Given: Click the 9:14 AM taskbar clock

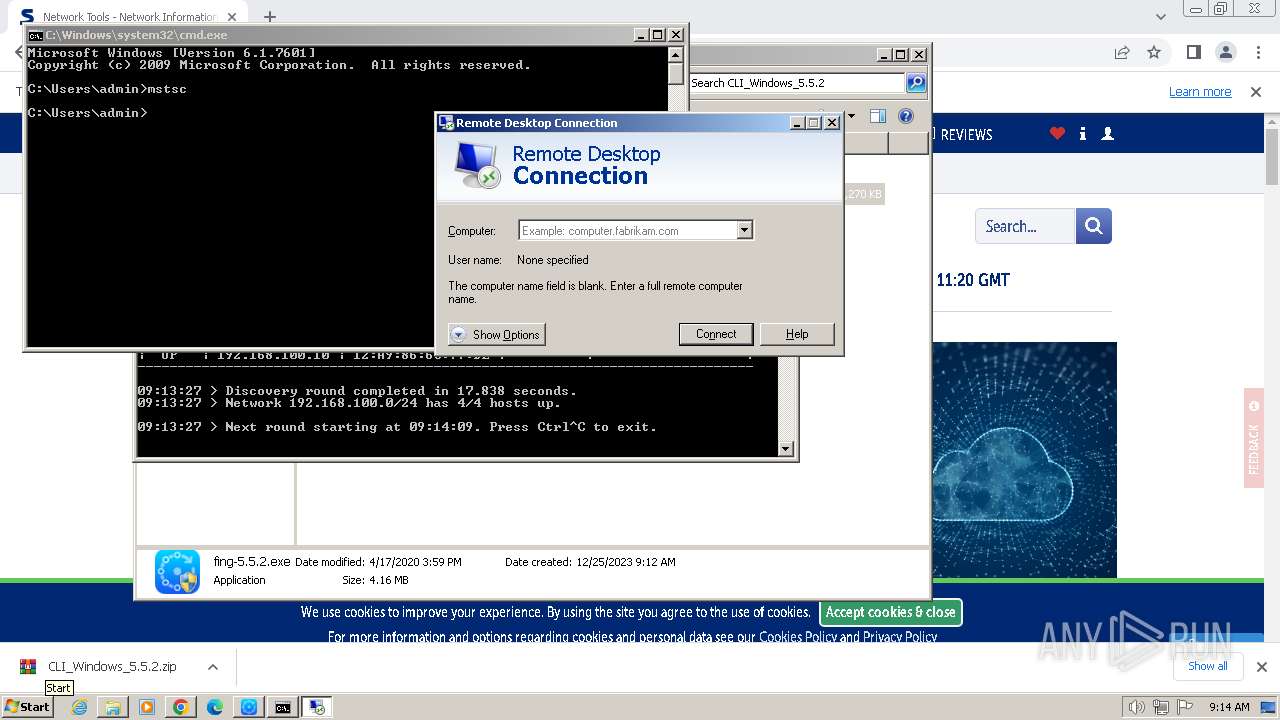Looking at the screenshot, I should pos(1229,707).
